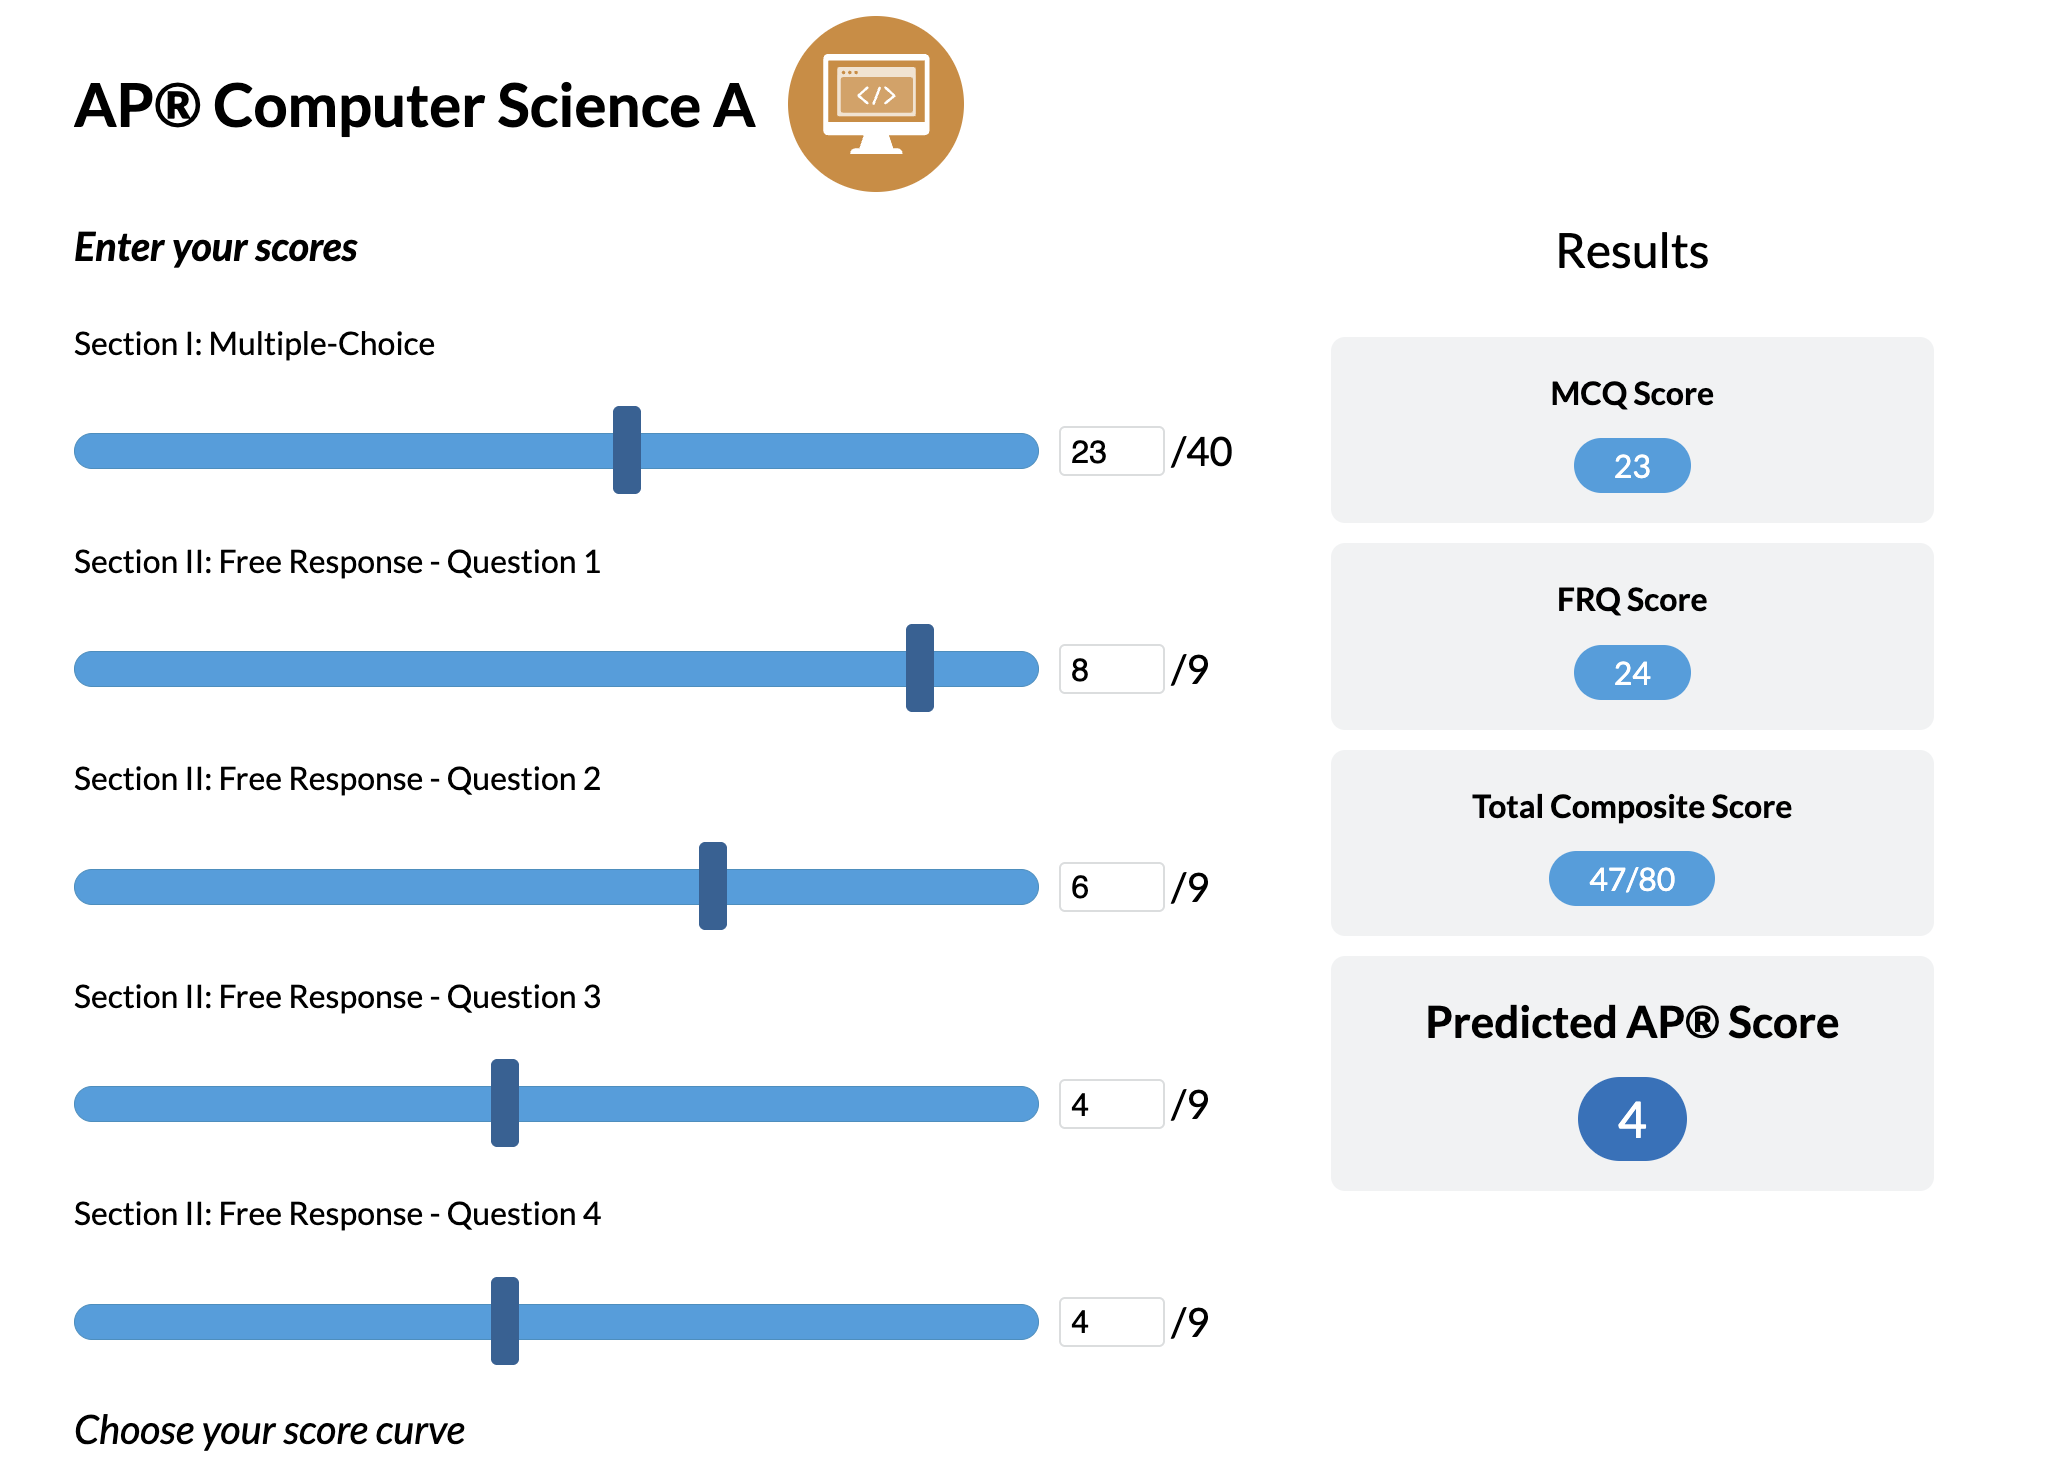
Task: Click the Multiple-Choice slider handle
Action: pos(627,450)
